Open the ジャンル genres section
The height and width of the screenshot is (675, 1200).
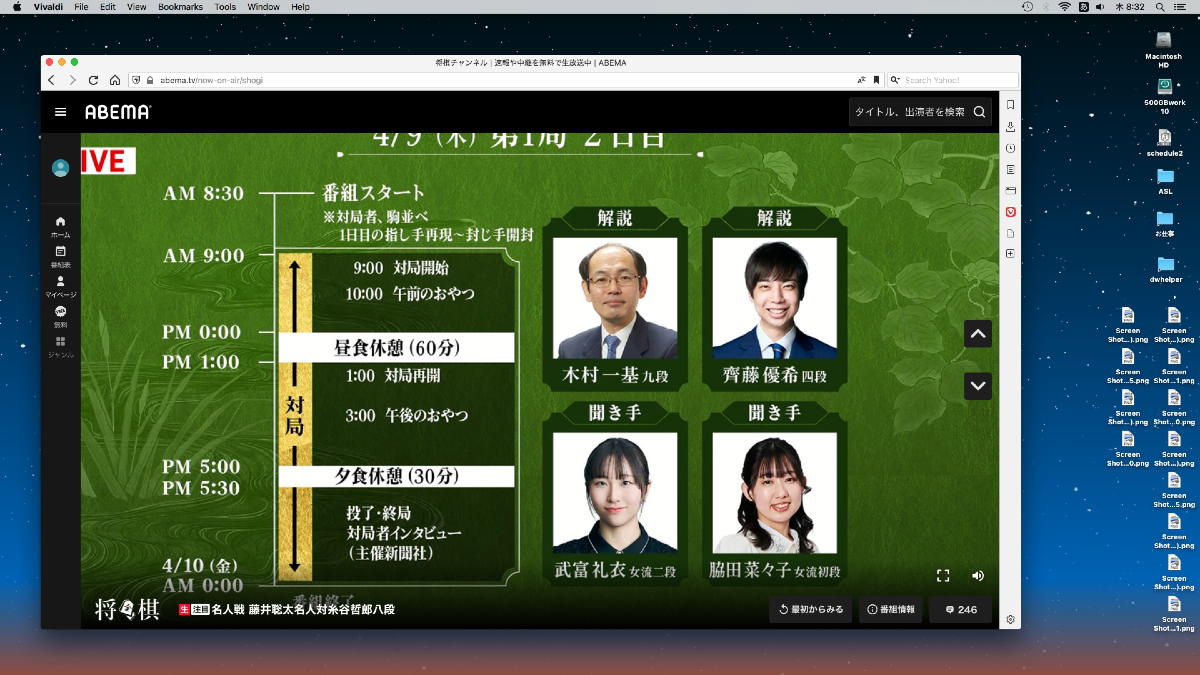click(x=60, y=347)
